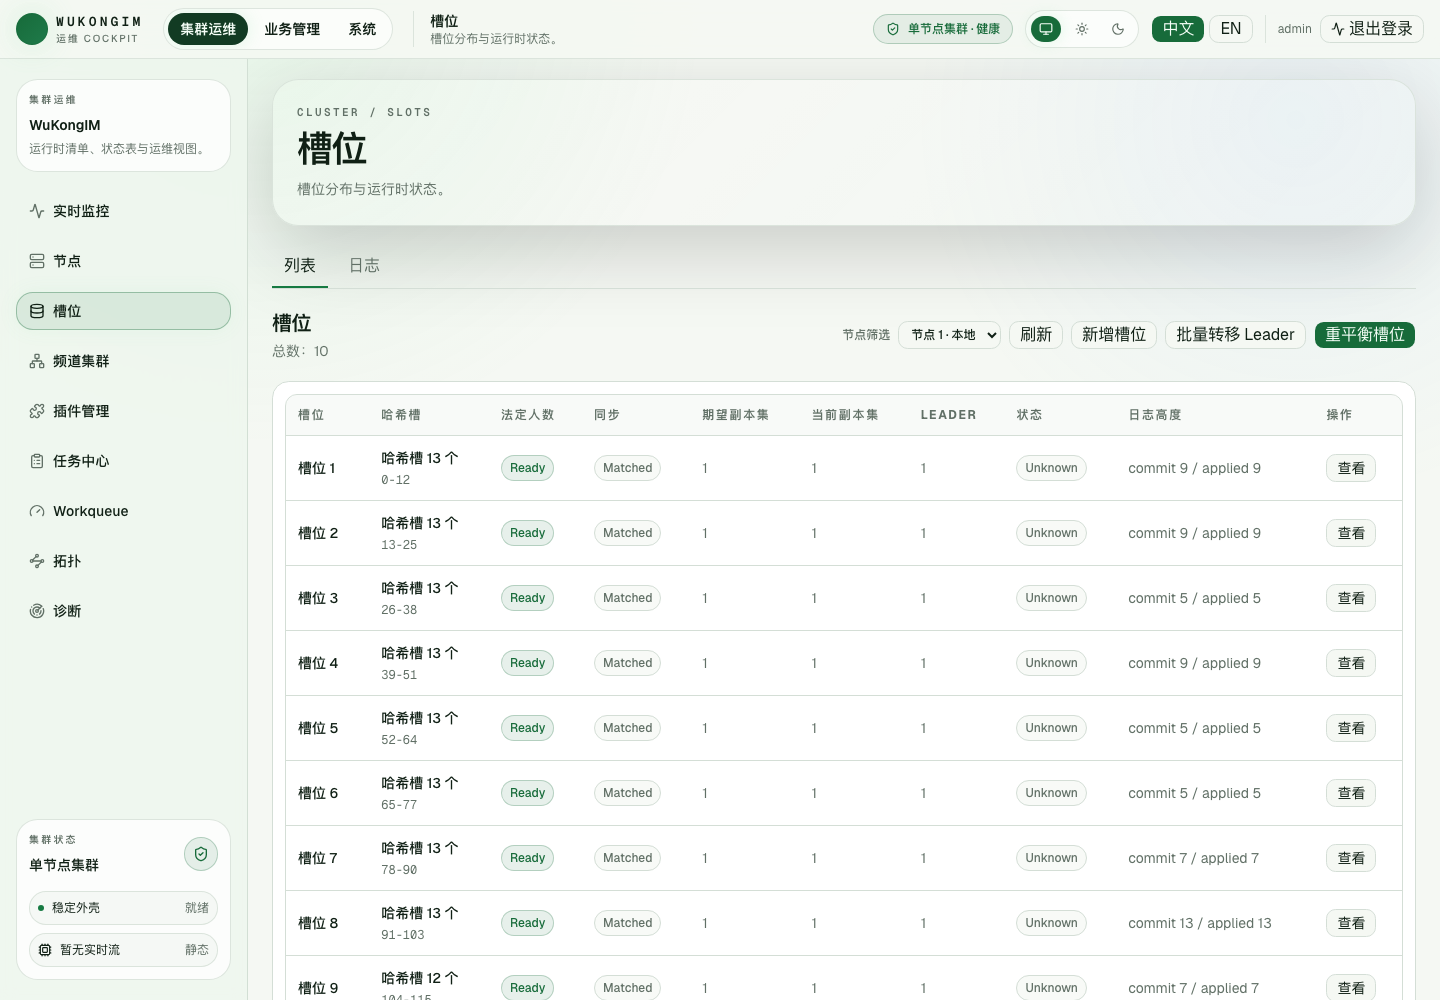1440x1000 pixels.
Task: Click the 槽位 5 row label
Action: 318,728
